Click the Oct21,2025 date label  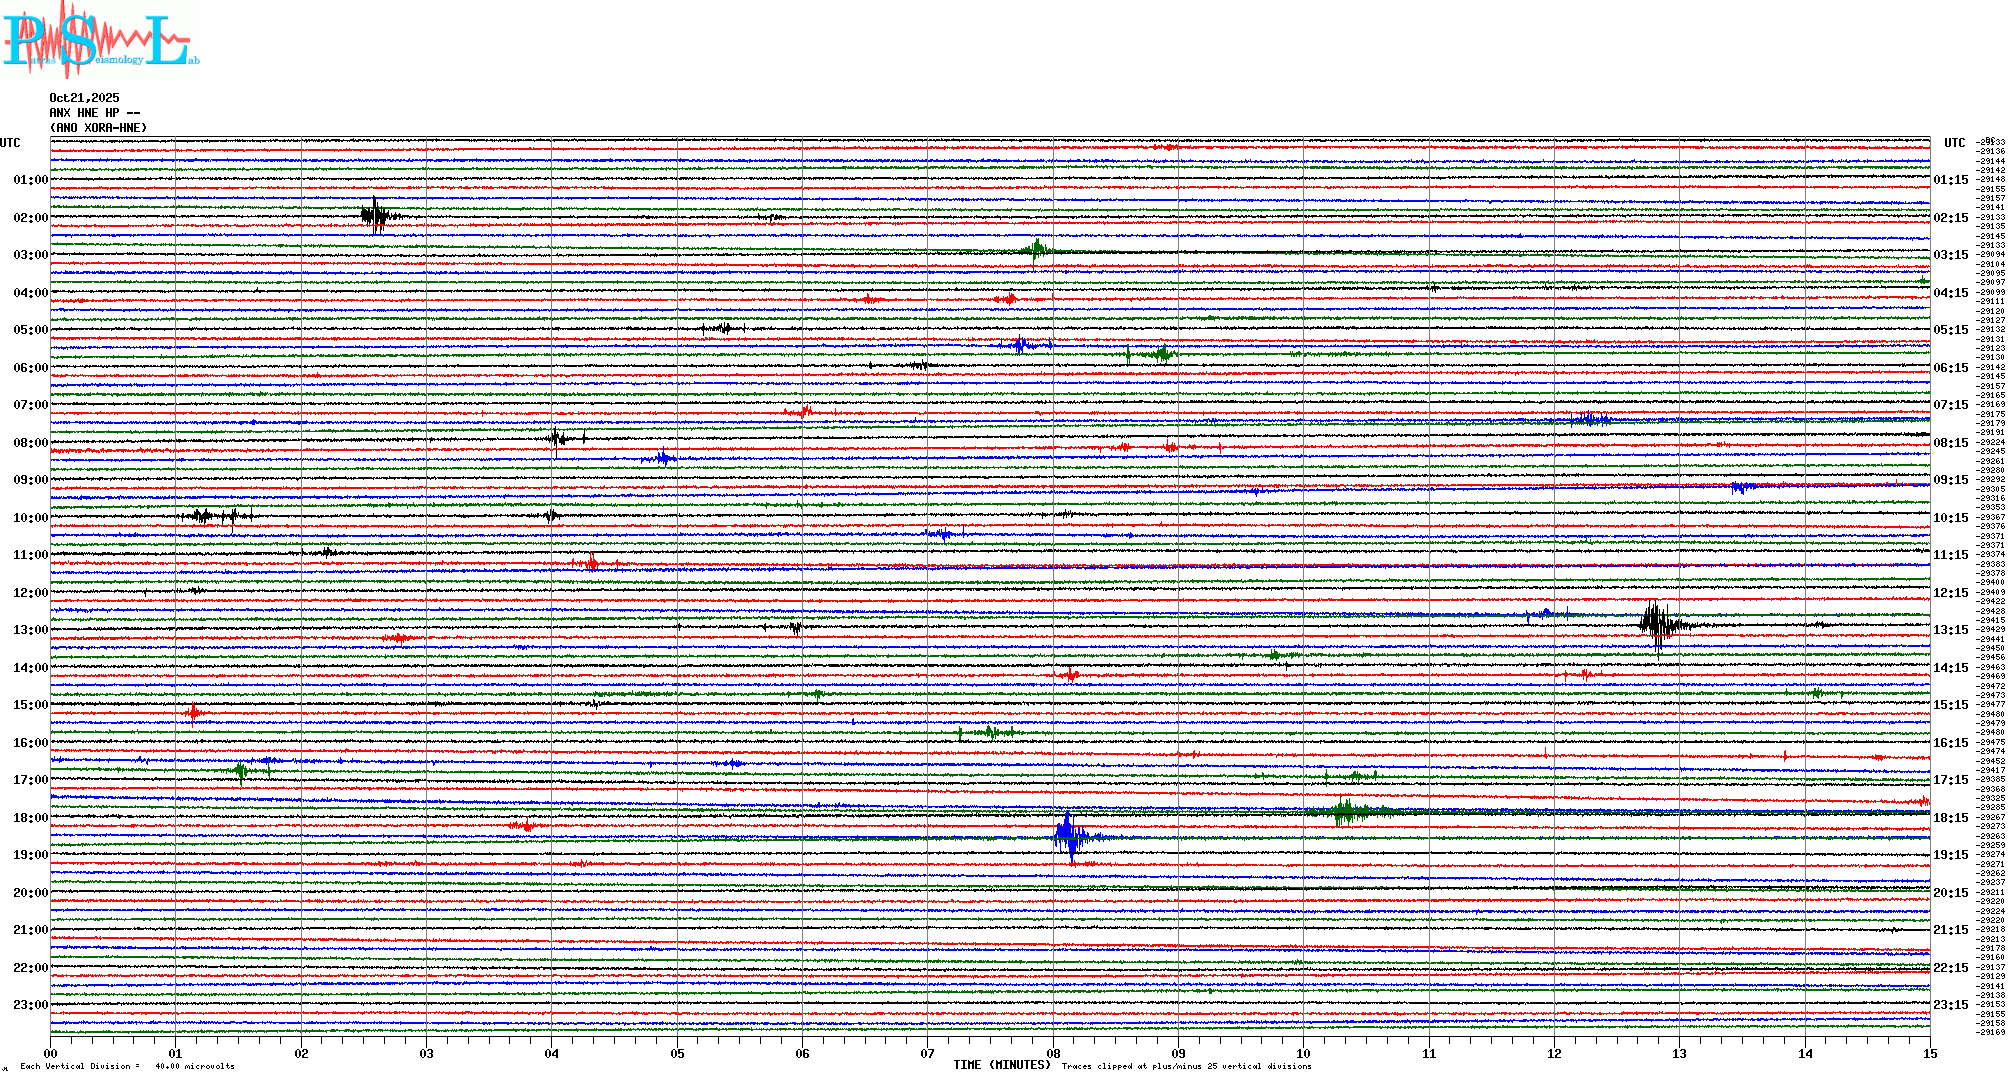[x=84, y=98]
